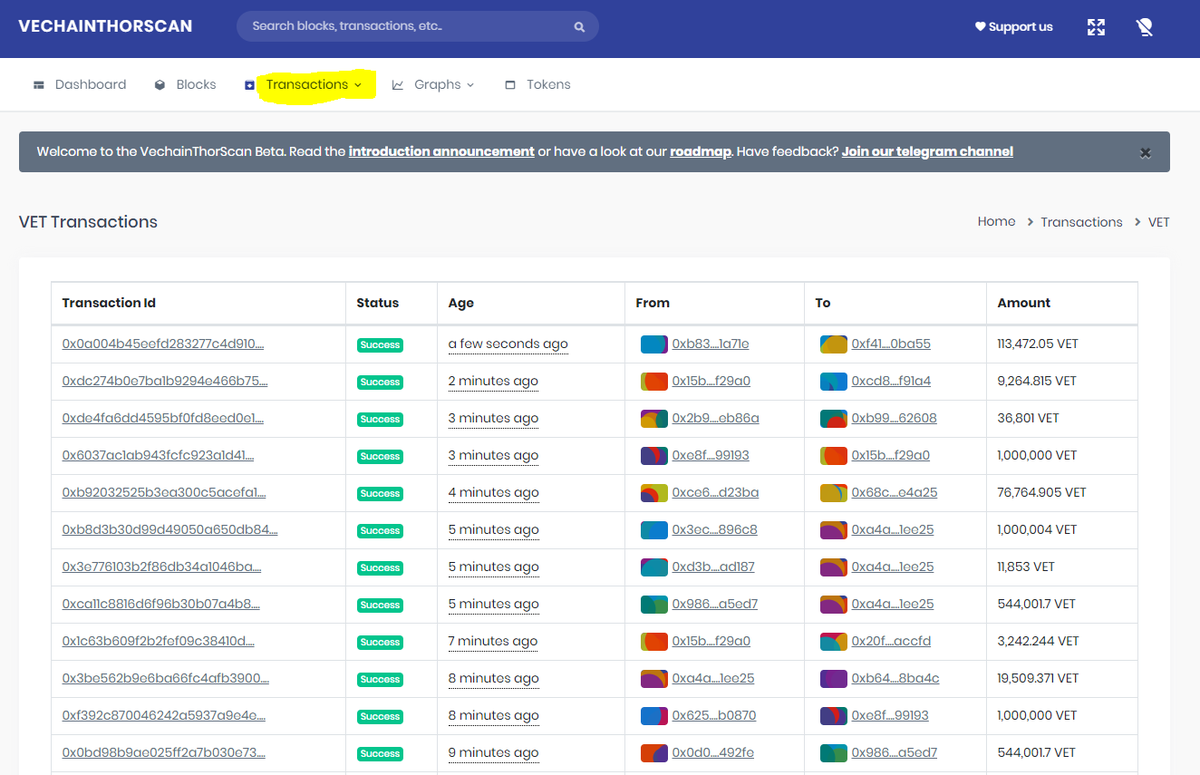The height and width of the screenshot is (775, 1200).
Task: Open transaction 0xdc274b0e7ba1b9294e466b75
Action: (165, 381)
